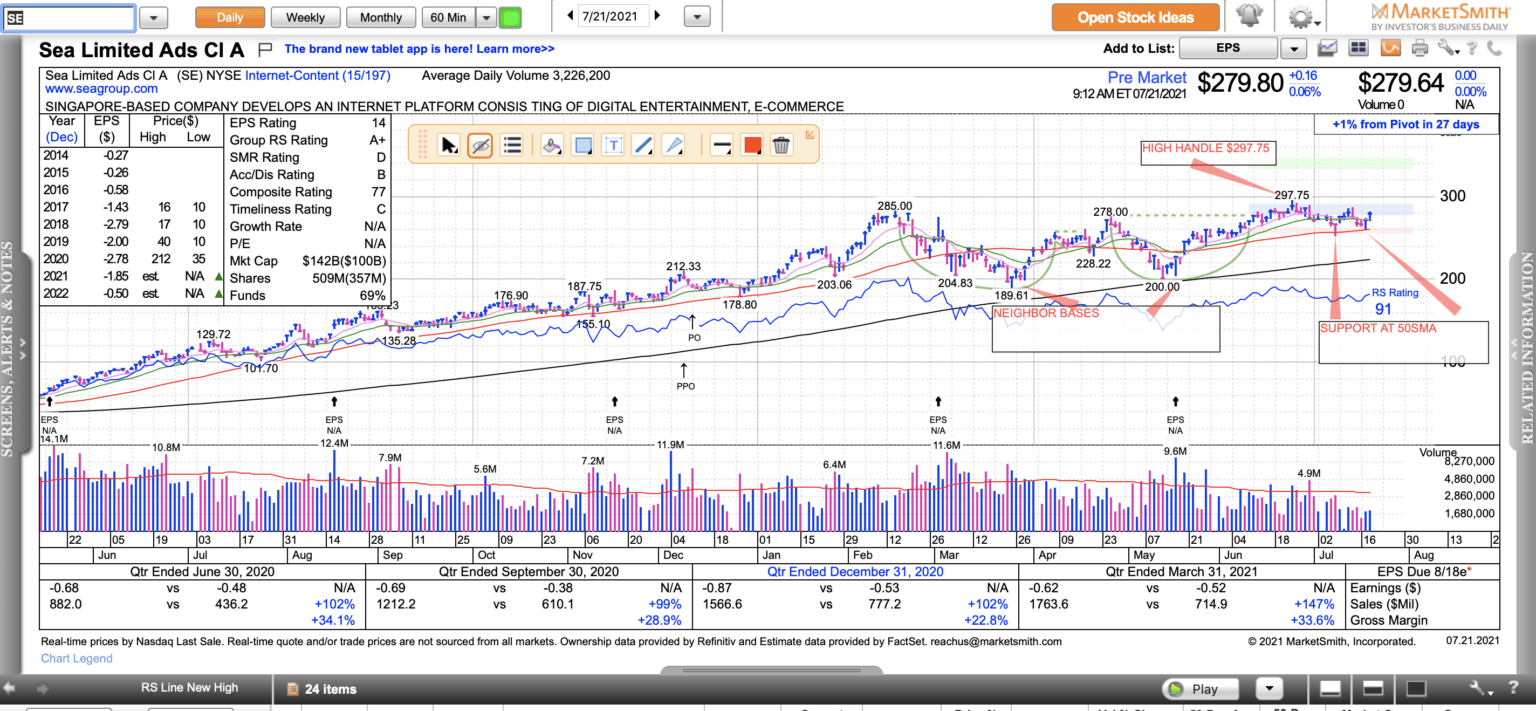Click the 7/21/2021 date field
Viewport: 1536px width, 711px height.
[x=614, y=15]
